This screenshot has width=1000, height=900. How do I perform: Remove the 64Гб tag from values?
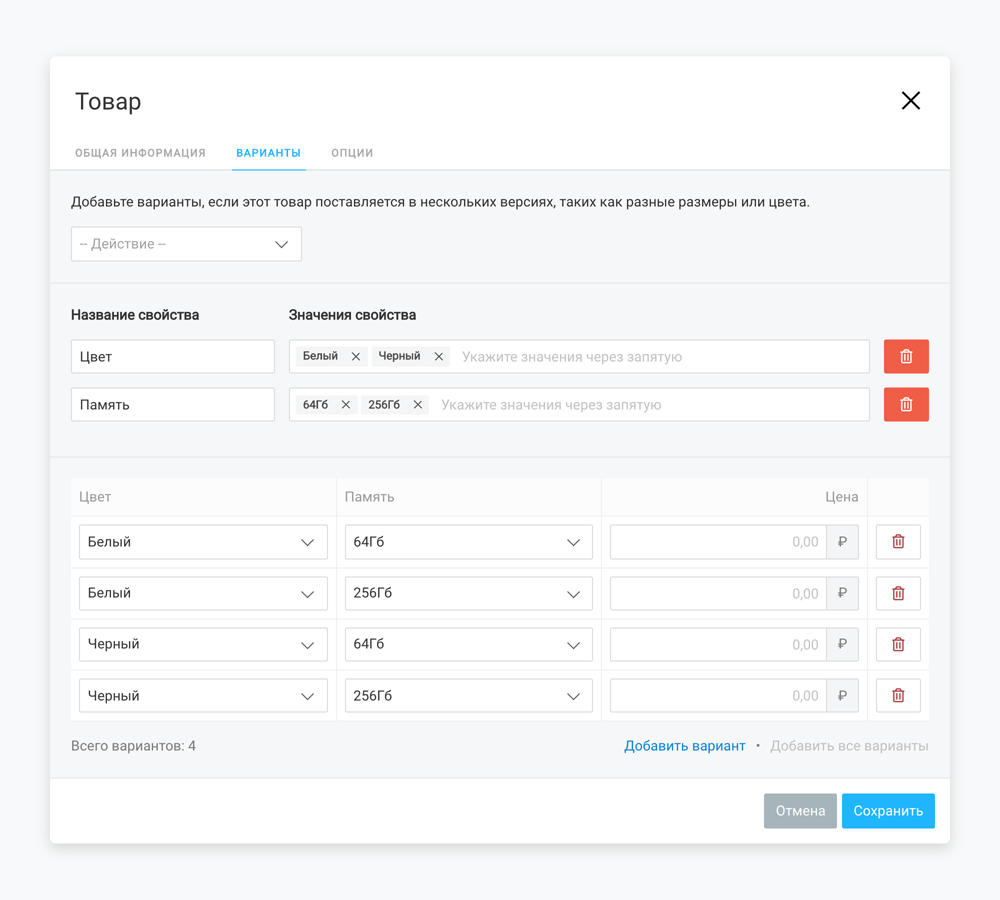[x=346, y=405]
